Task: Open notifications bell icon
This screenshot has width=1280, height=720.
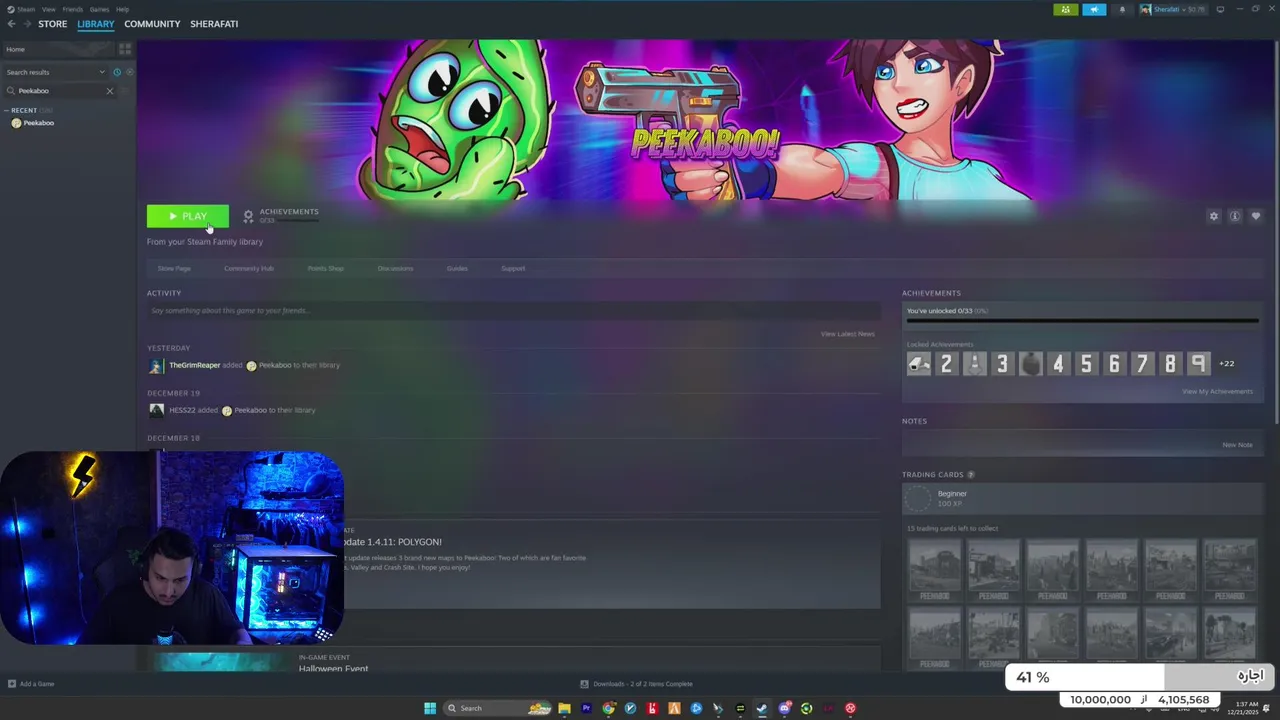Action: click(1122, 10)
